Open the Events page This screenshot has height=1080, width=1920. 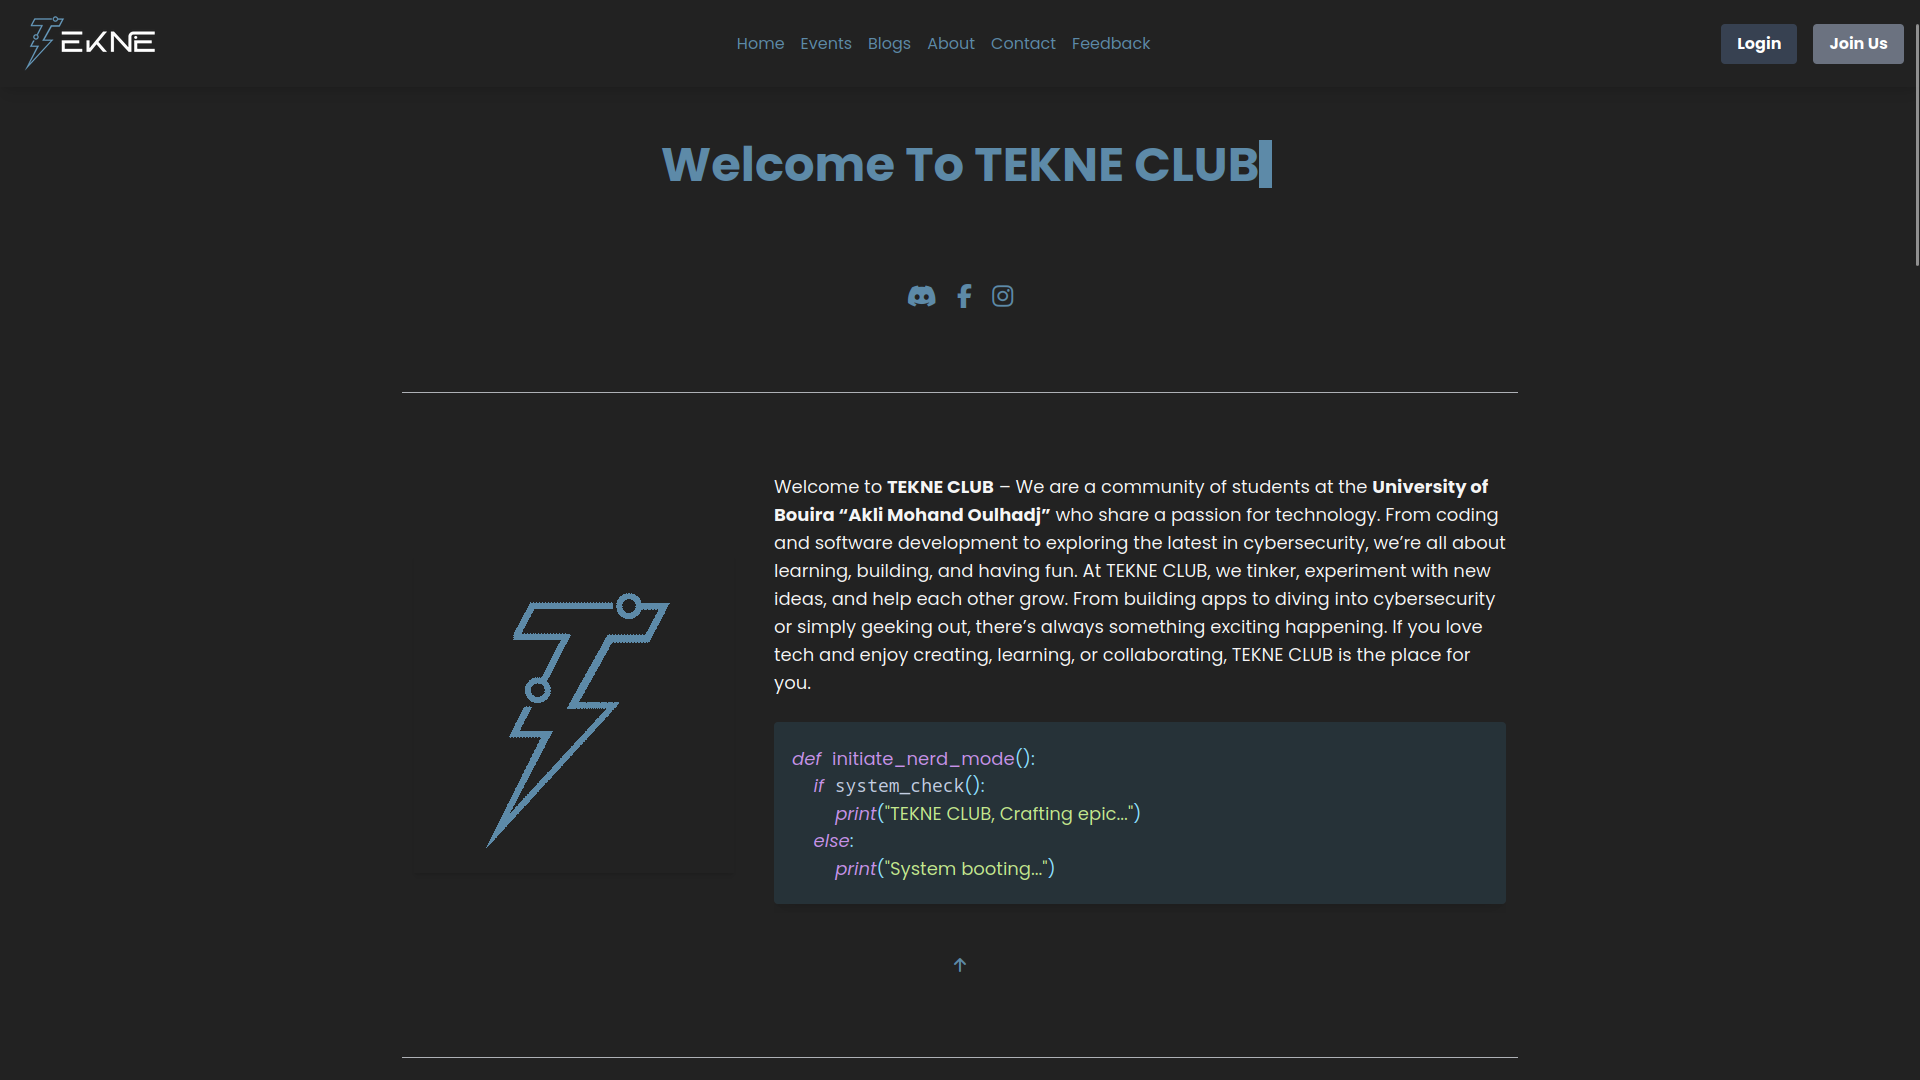(825, 44)
